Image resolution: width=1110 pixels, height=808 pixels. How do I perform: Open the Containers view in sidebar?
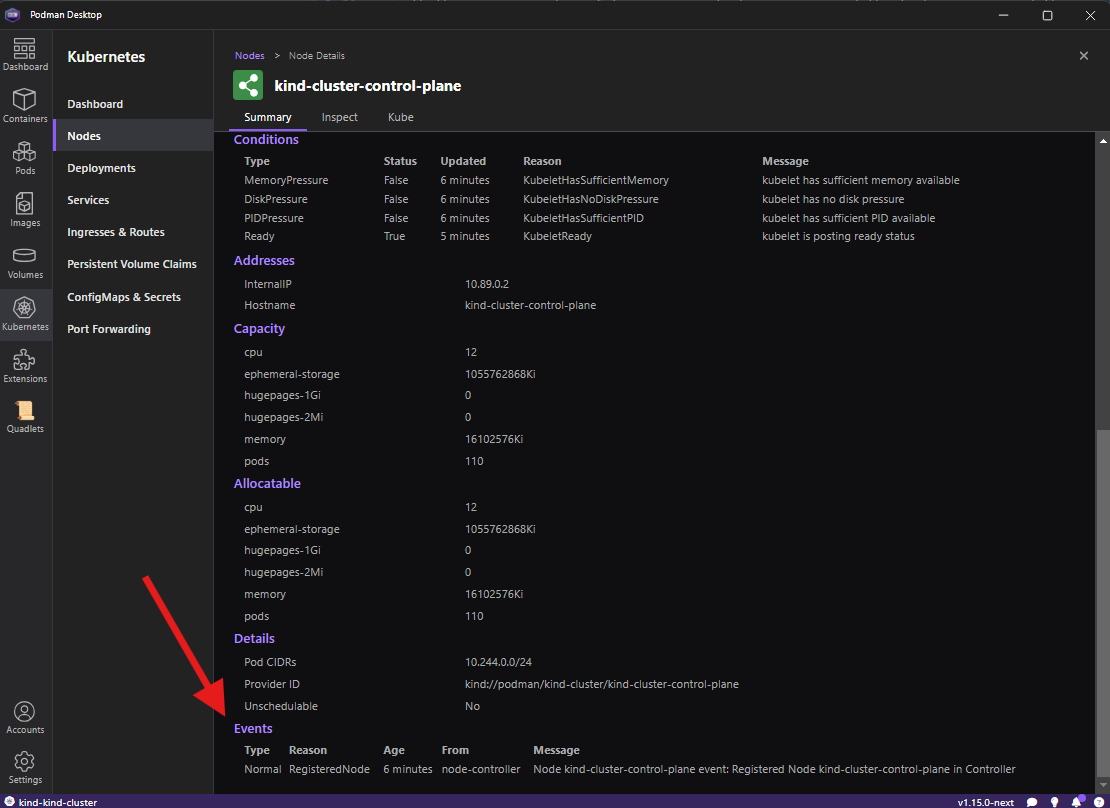tap(25, 105)
